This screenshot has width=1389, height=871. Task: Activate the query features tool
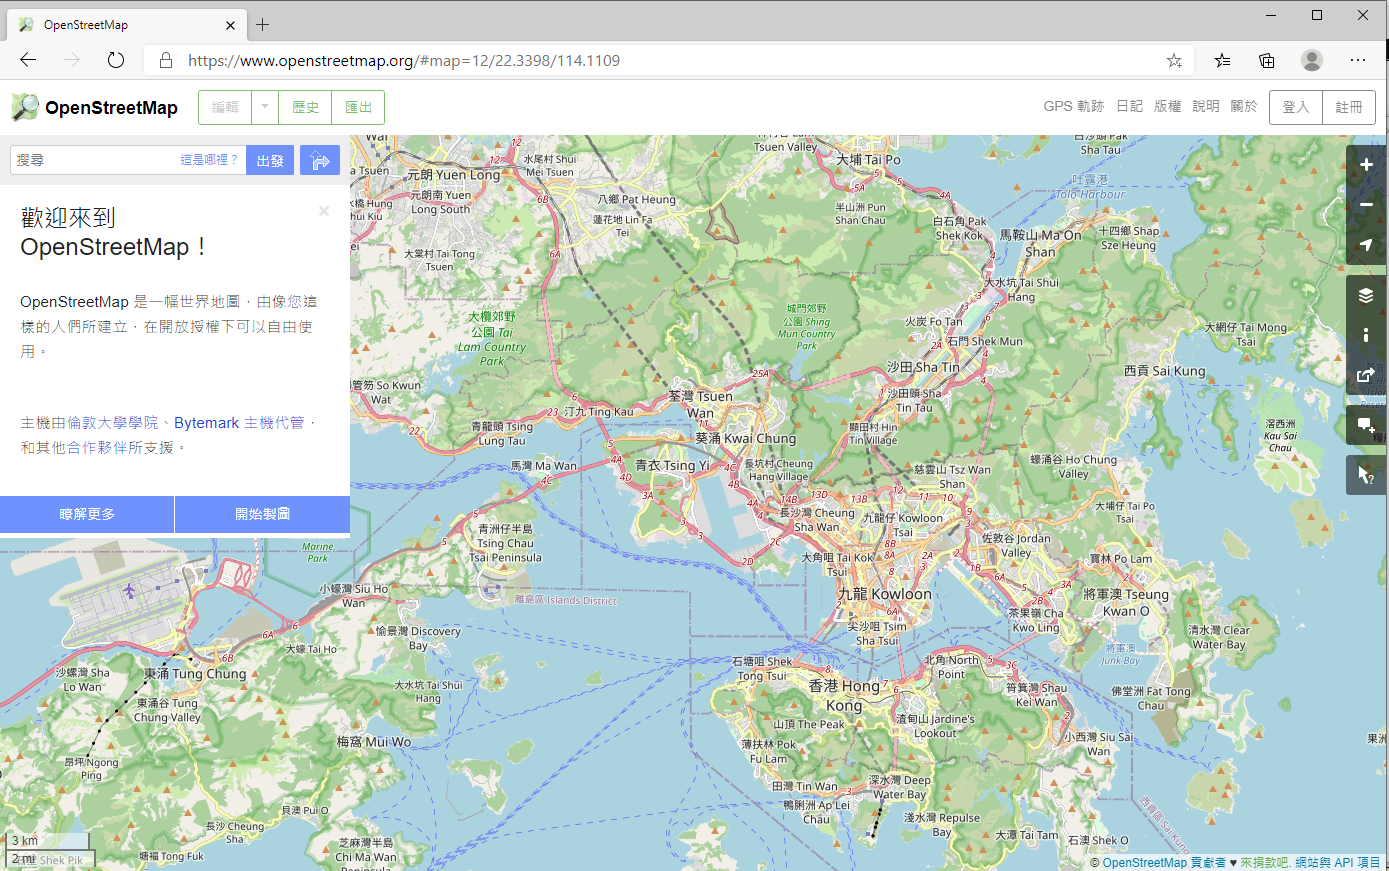(x=1366, y=475)
